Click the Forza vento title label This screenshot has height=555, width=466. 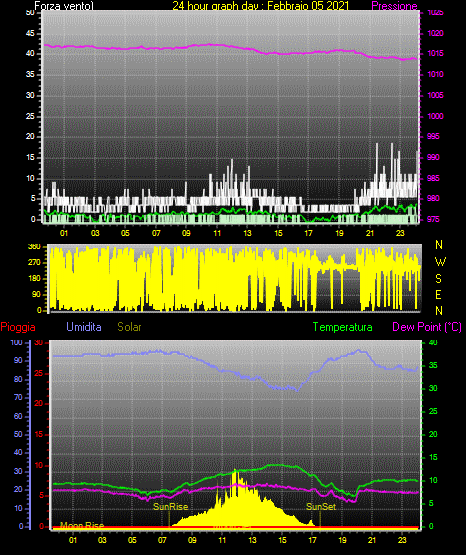coord(64,6)
